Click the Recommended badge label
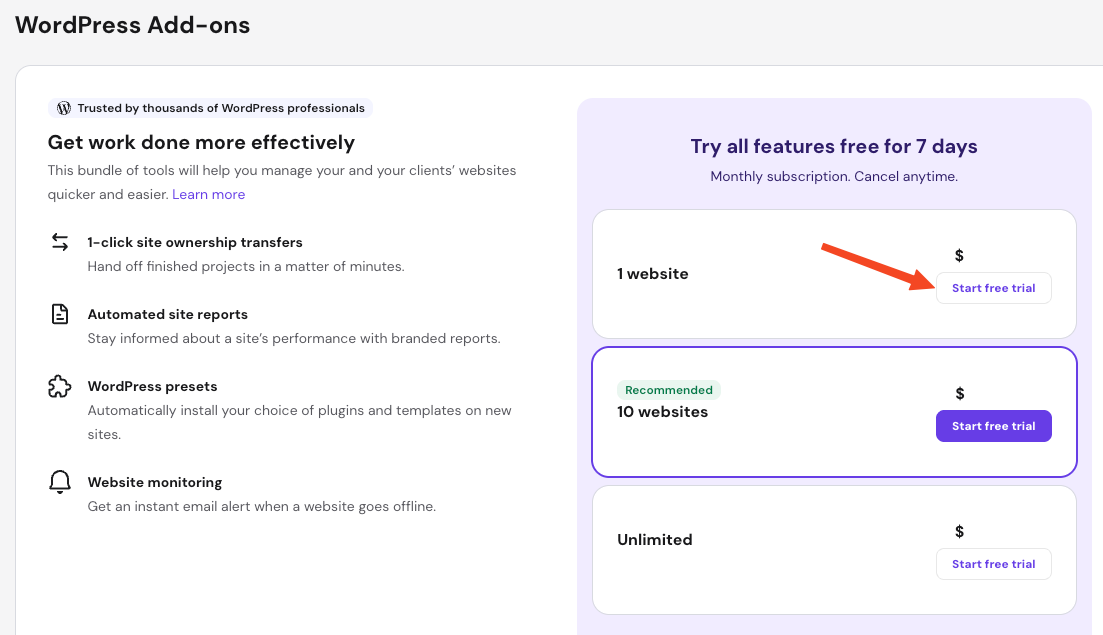This screenshot has height=635, width=1103. point(669,390)
